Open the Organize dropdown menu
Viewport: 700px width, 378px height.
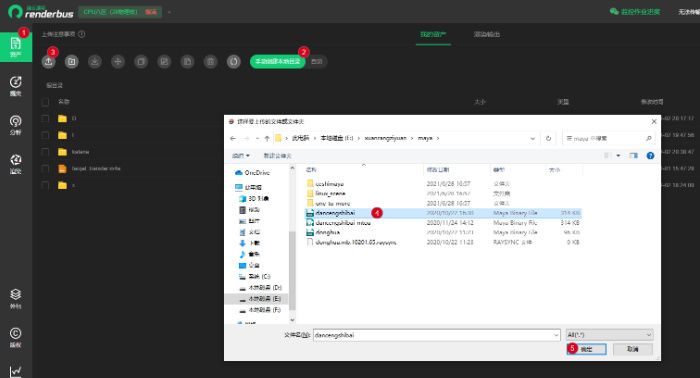(x=241, y=155)
